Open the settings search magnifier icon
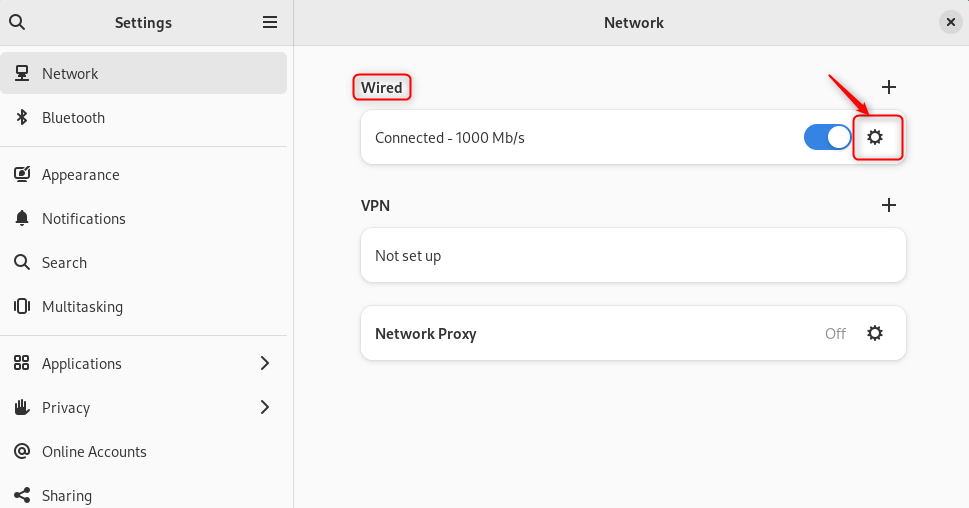This screenshot has height=508, width=969. click(x=17, y=22)
